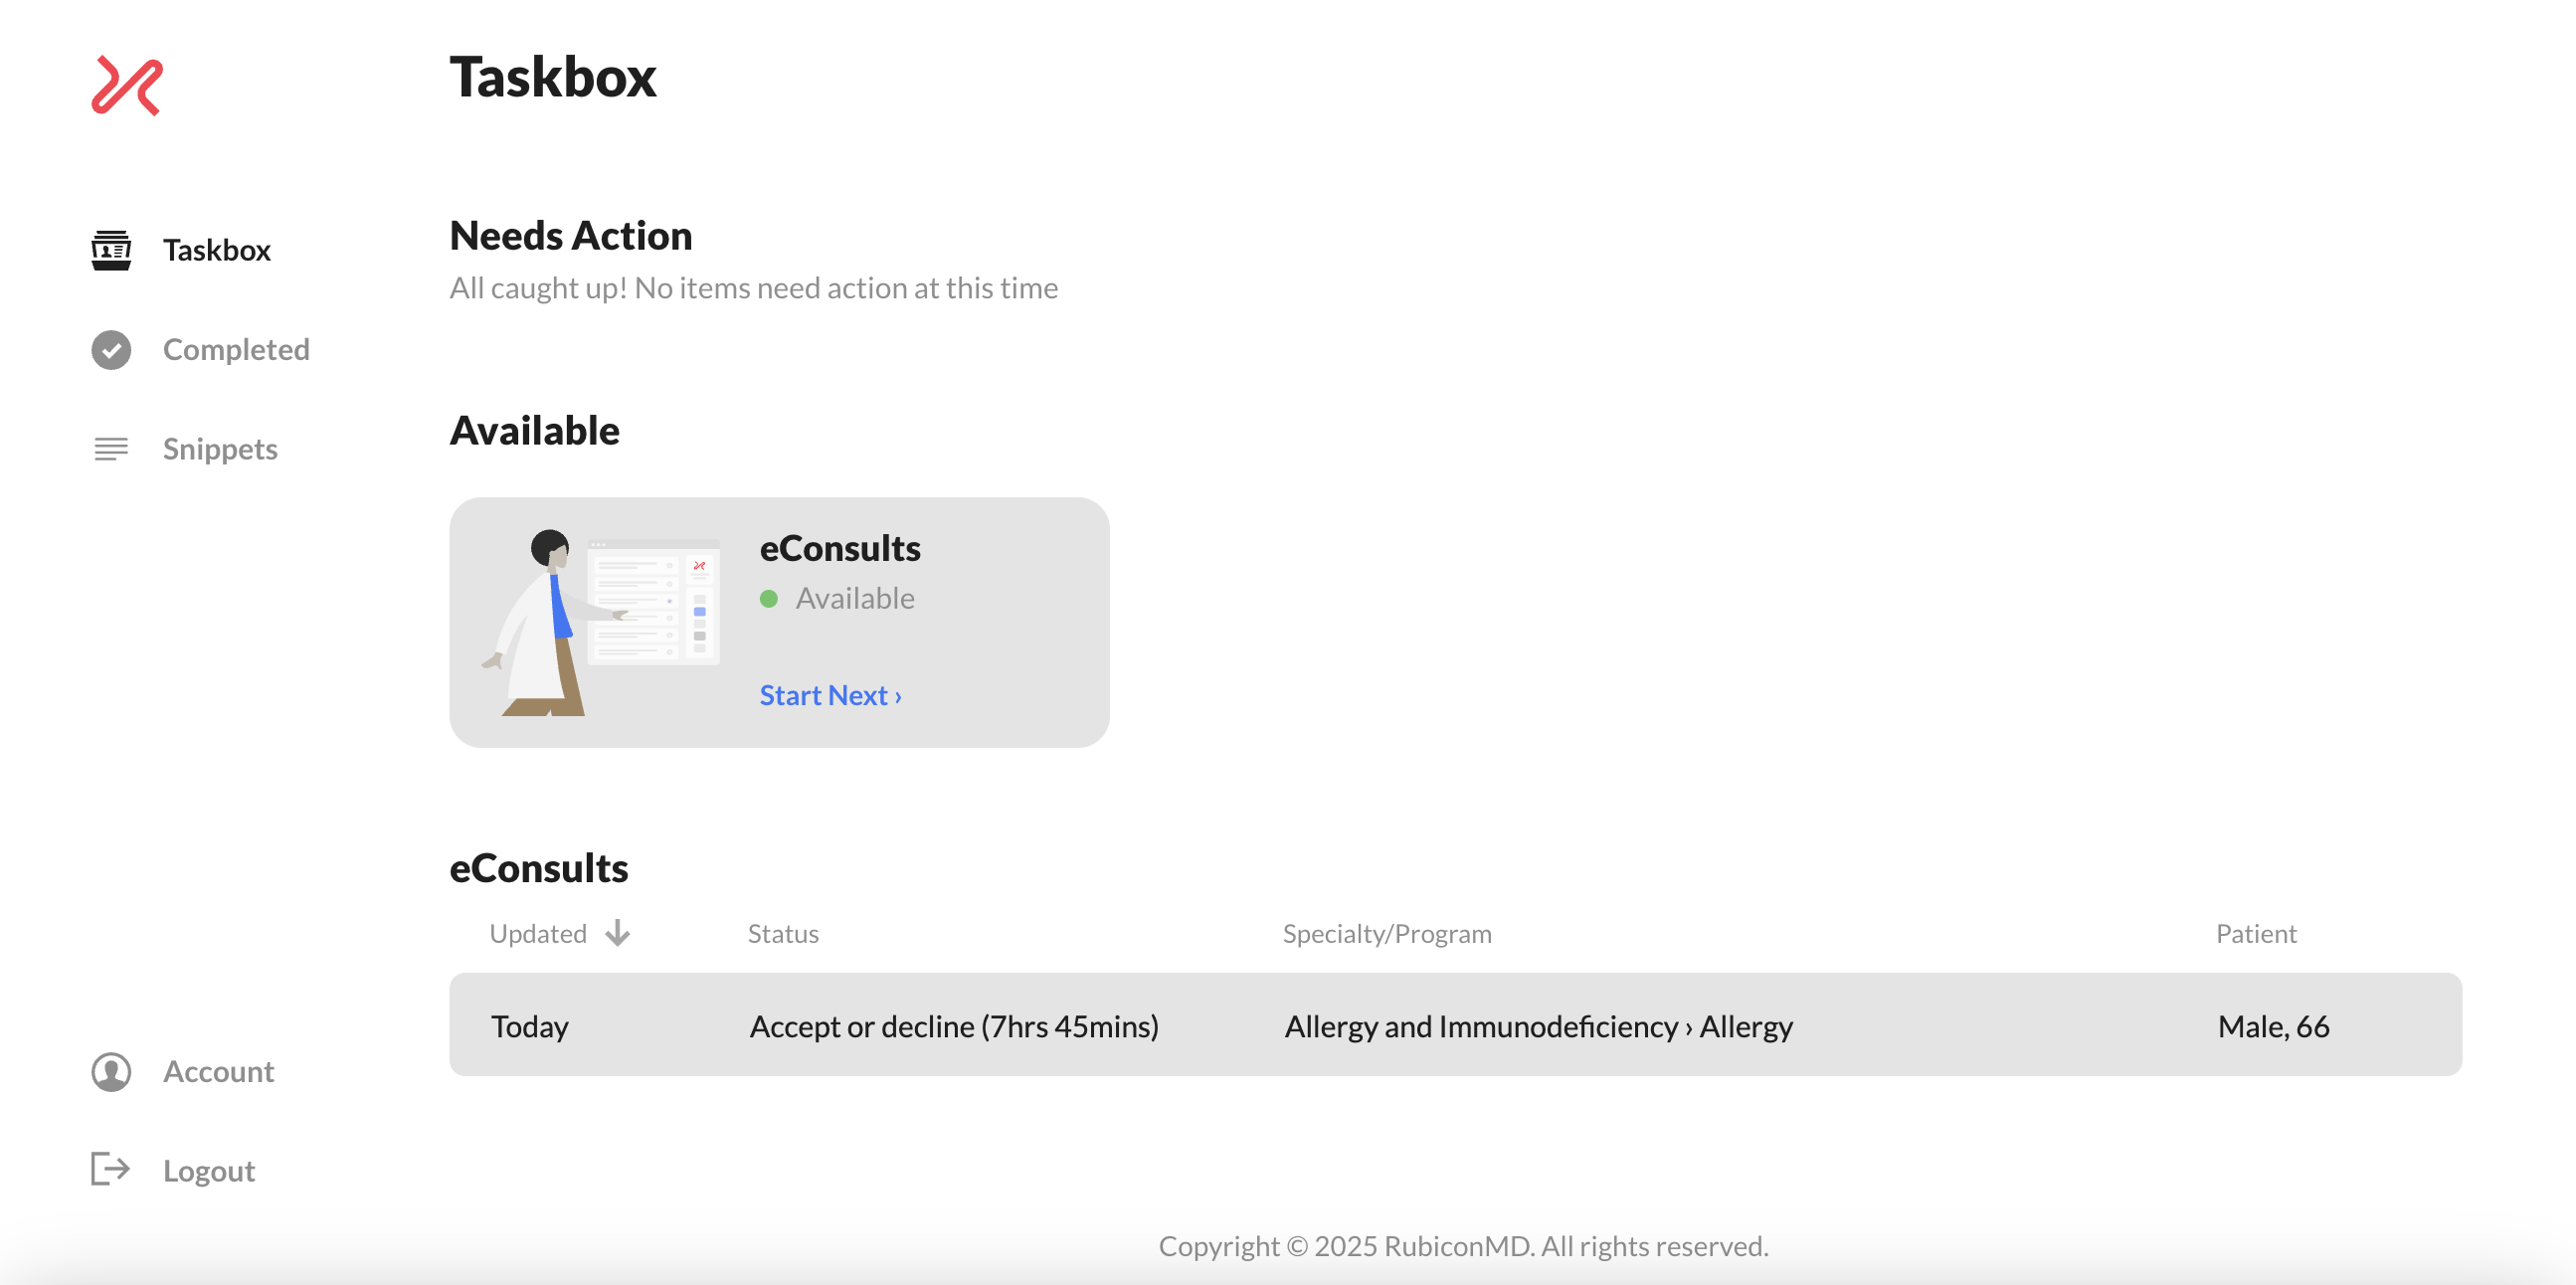Click the green availability status dot
2576x1285 pixels.
coord(769,599)
